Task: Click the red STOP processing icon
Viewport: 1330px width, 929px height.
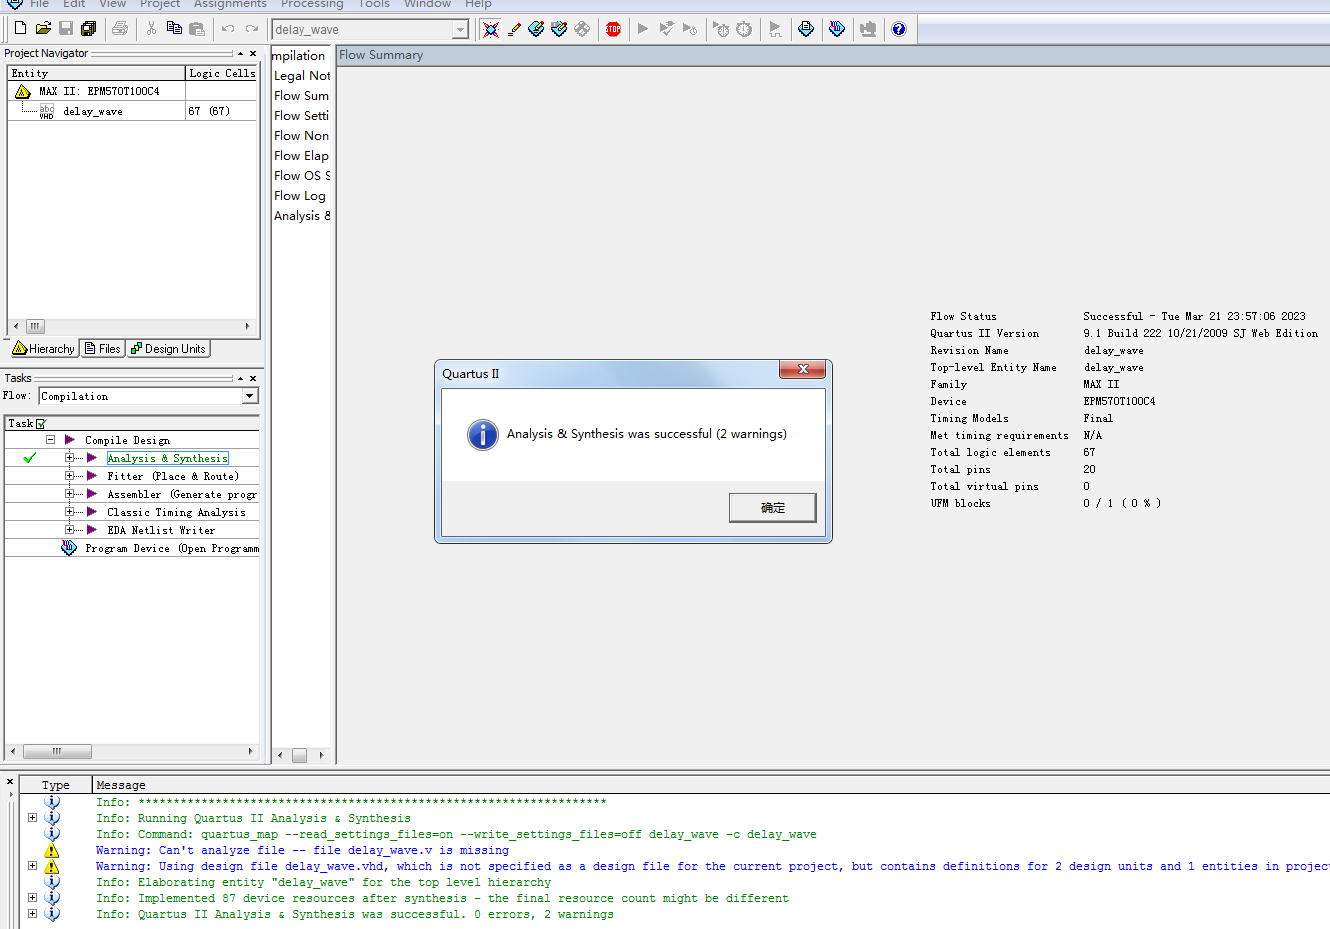Action: (613, 29)
